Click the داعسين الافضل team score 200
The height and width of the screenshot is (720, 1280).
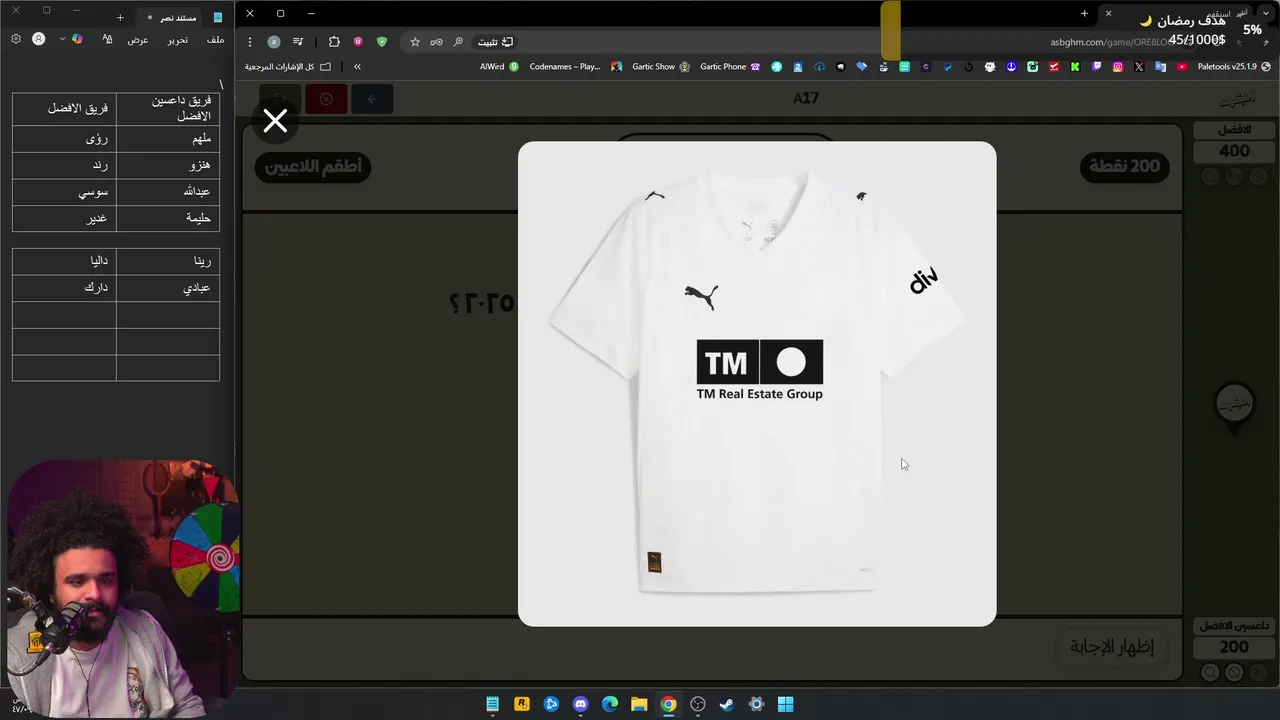(x=1234, y=647)
